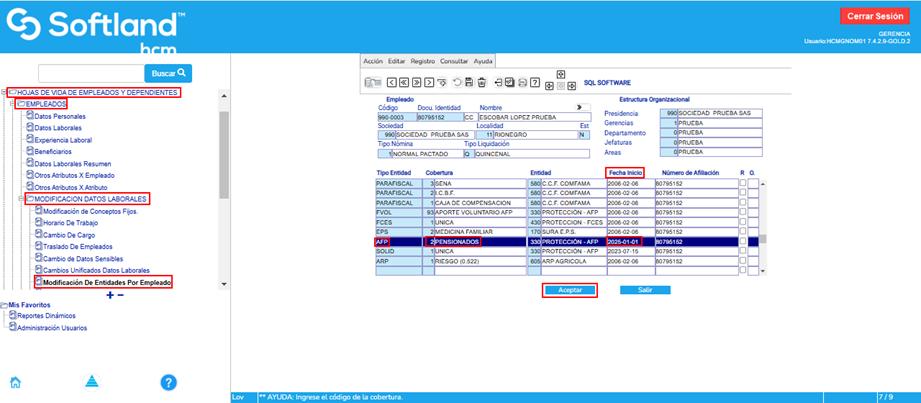Expand the Mis Favoritos tree node
Image resolution: width=921 pixels, height=403 pixels.
tap(4, 304)
